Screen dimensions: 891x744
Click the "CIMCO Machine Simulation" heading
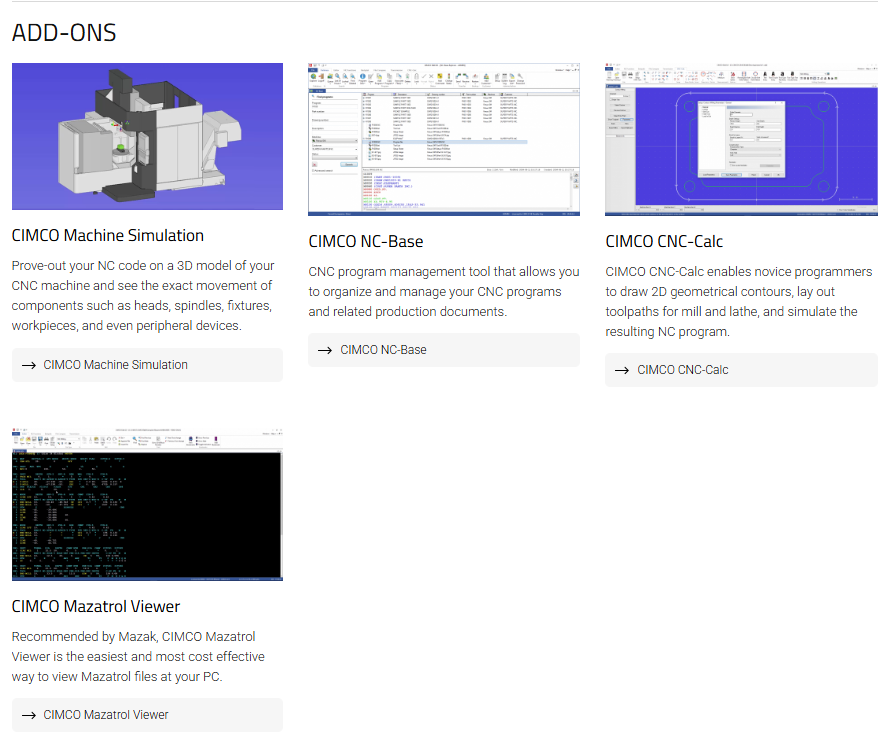(x=108, y=235)
